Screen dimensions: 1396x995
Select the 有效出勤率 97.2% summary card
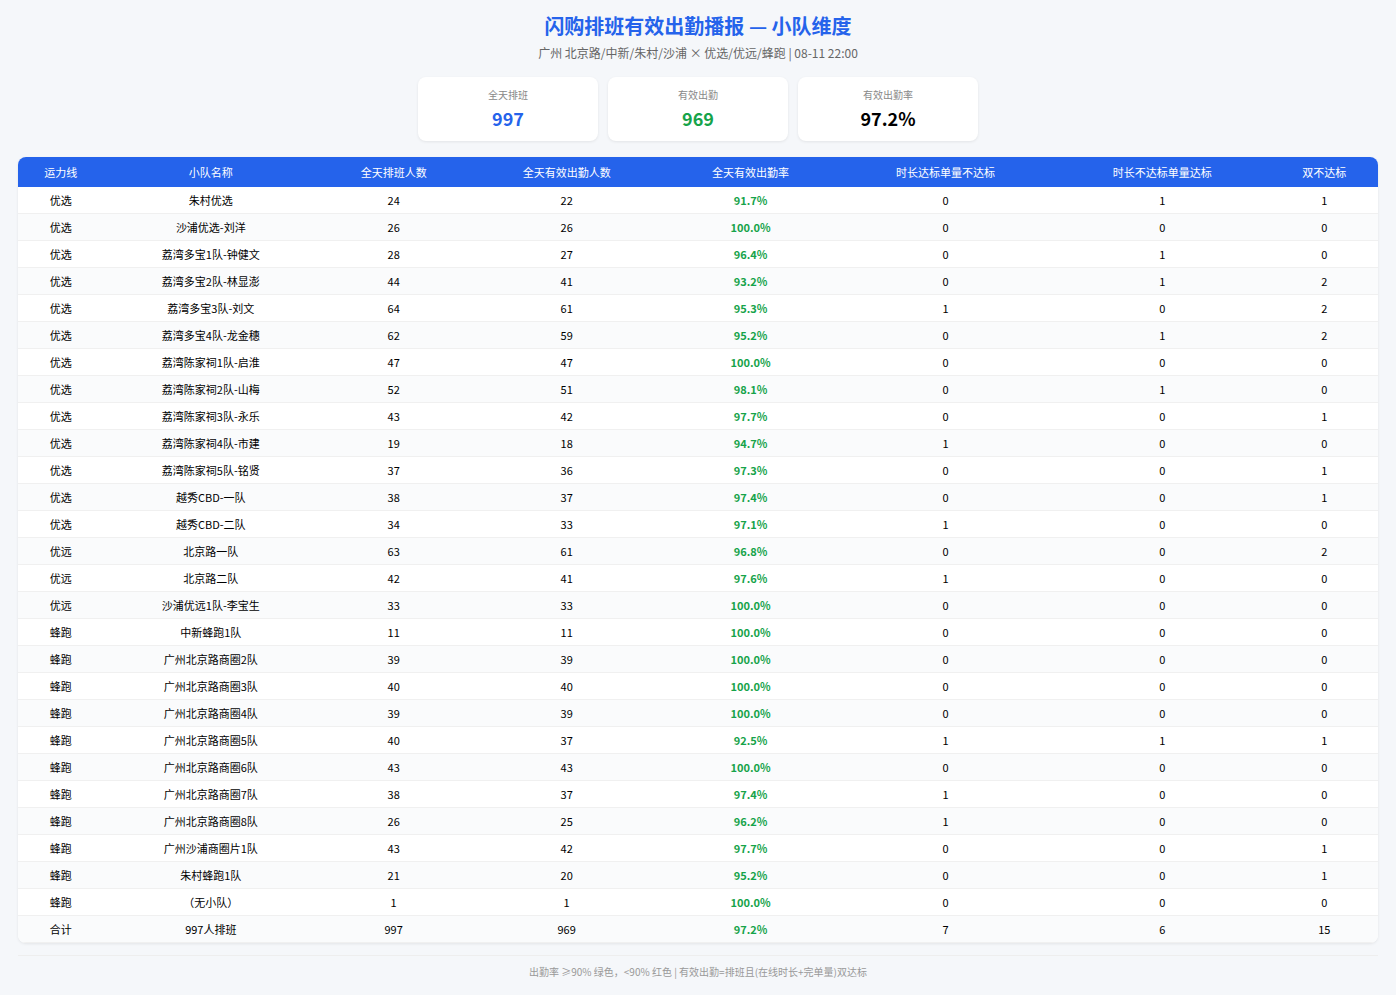(x=888, y=109)
